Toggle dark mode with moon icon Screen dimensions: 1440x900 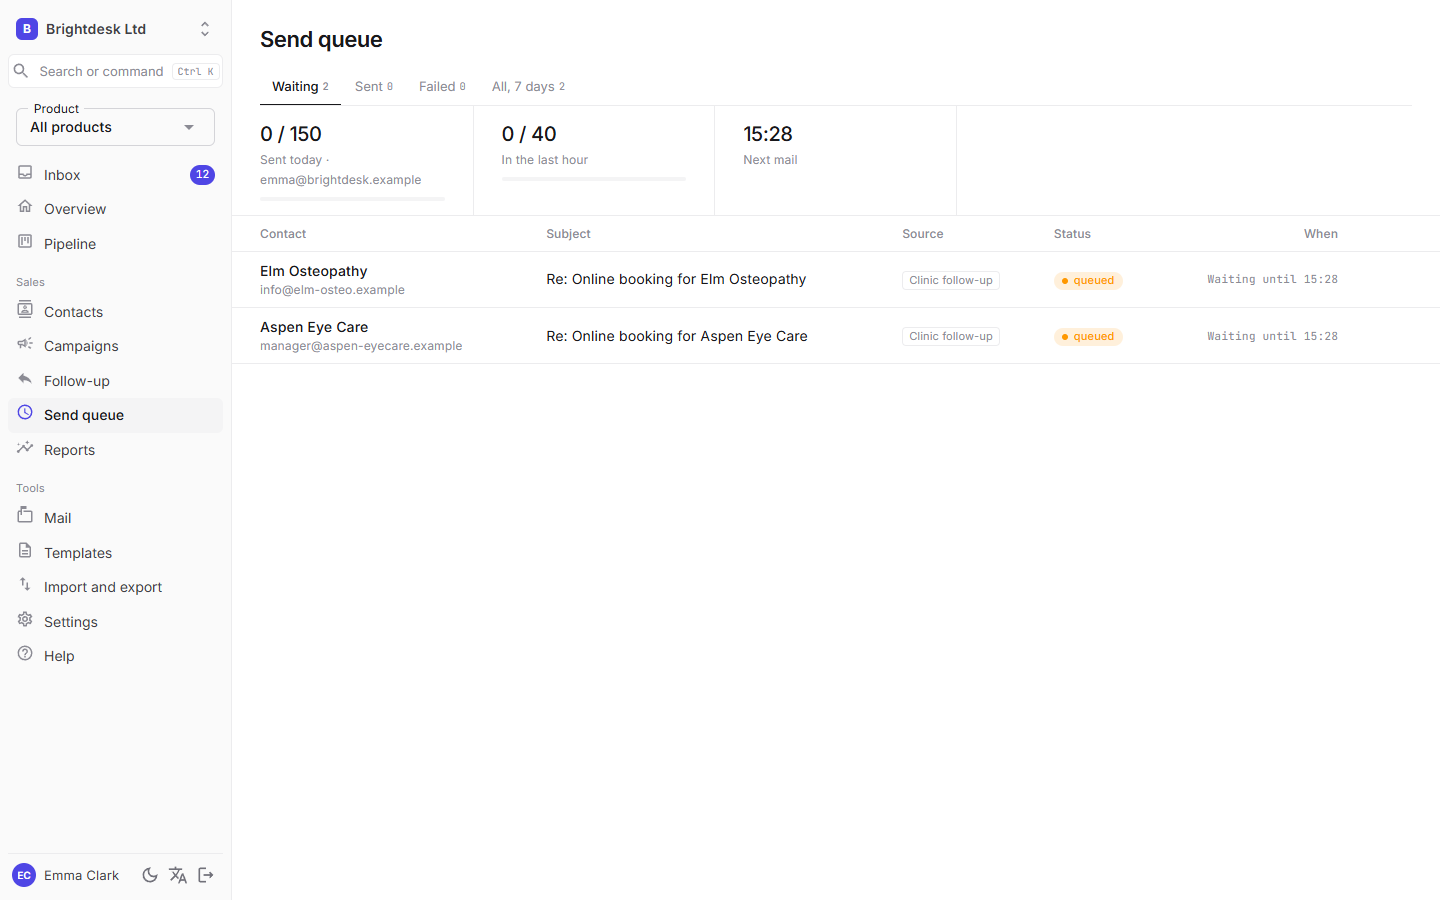(150, 875)
